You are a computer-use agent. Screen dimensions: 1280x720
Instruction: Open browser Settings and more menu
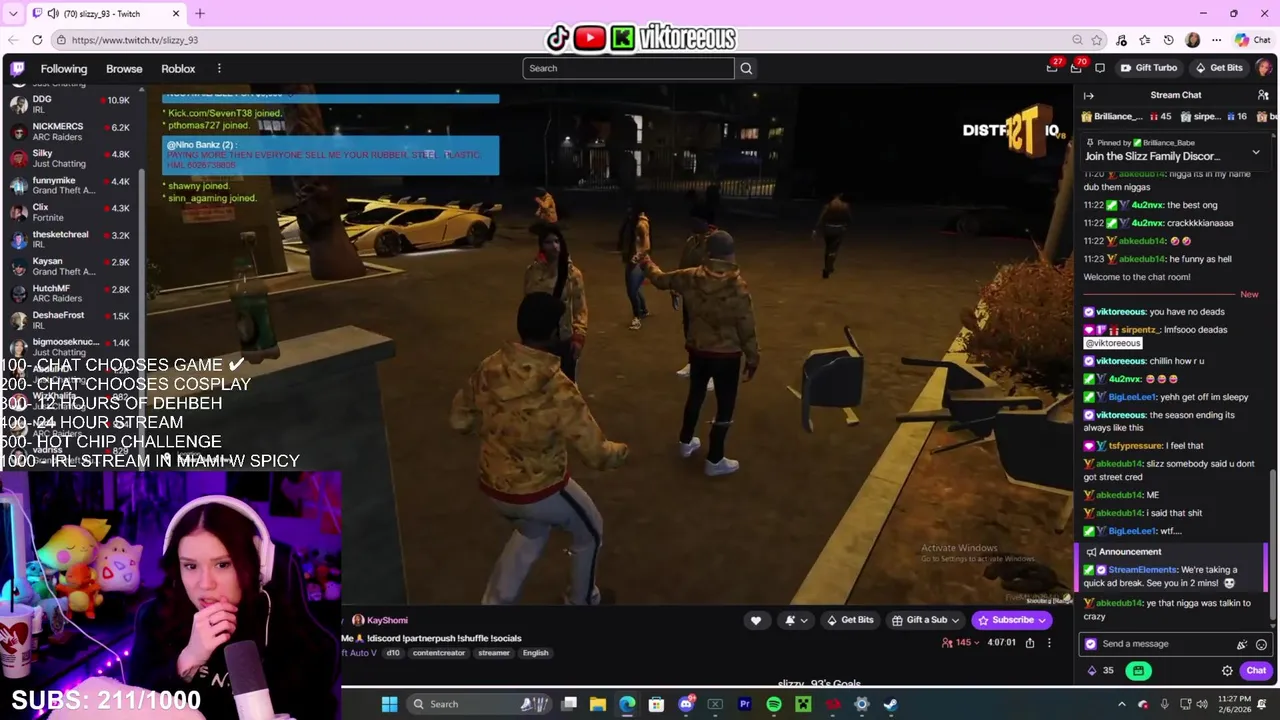1216,40
